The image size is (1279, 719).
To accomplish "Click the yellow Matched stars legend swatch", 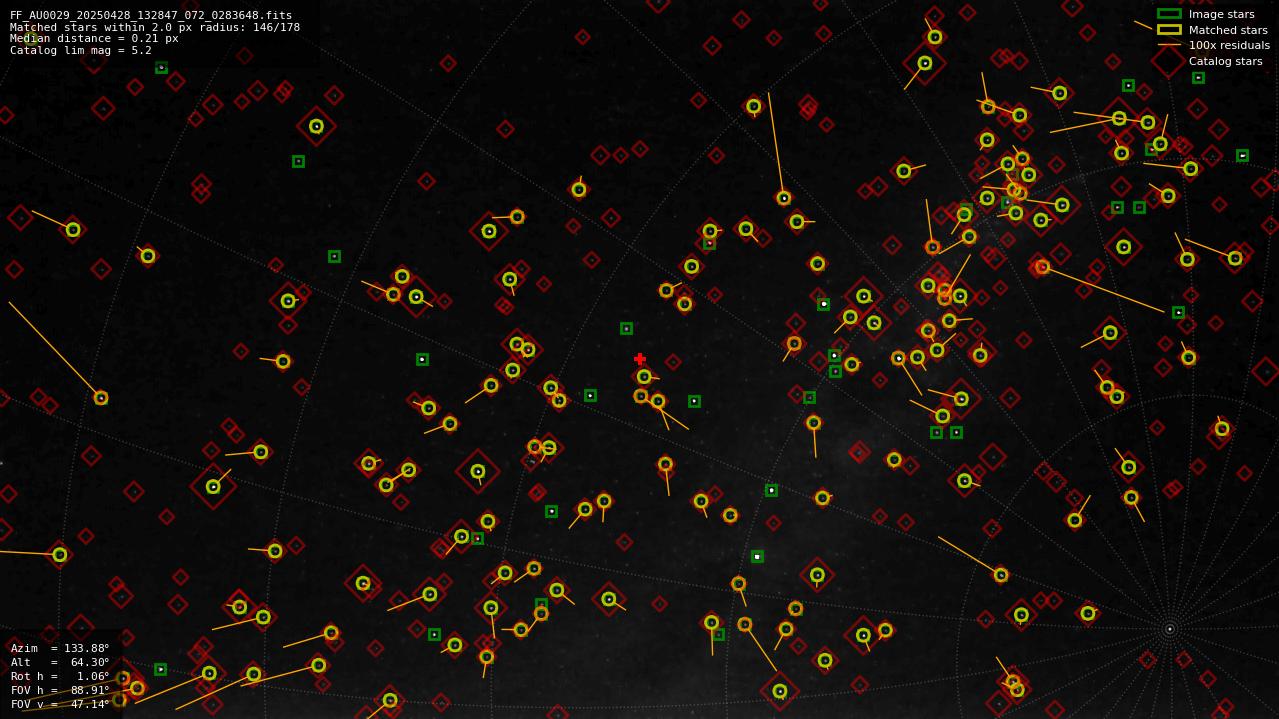I will (x=1169, y=30).
